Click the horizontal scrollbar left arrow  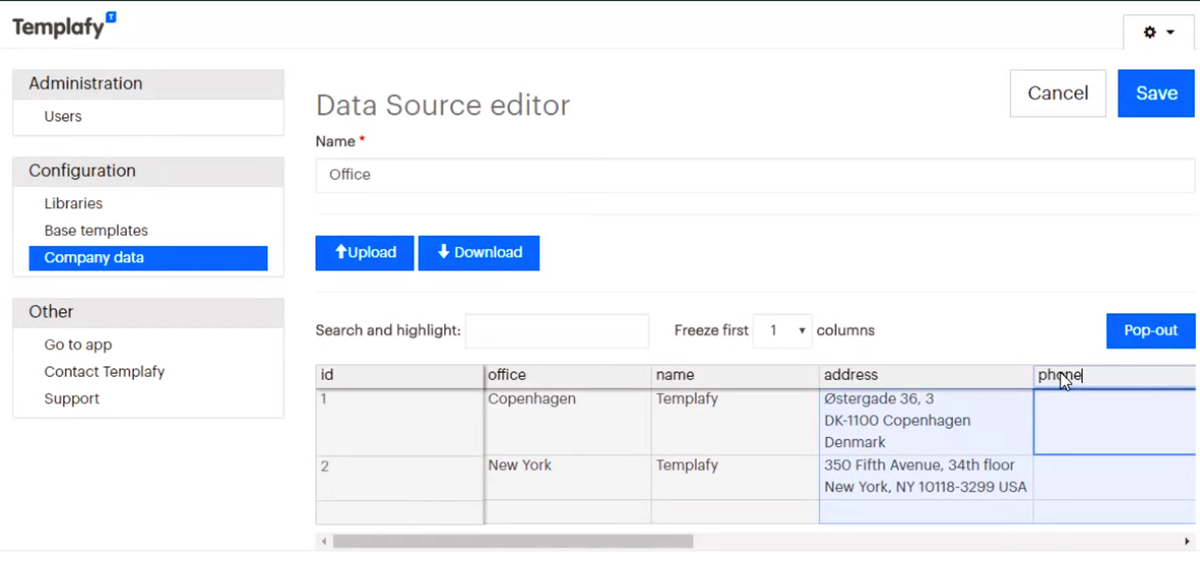tap(323, 541)
